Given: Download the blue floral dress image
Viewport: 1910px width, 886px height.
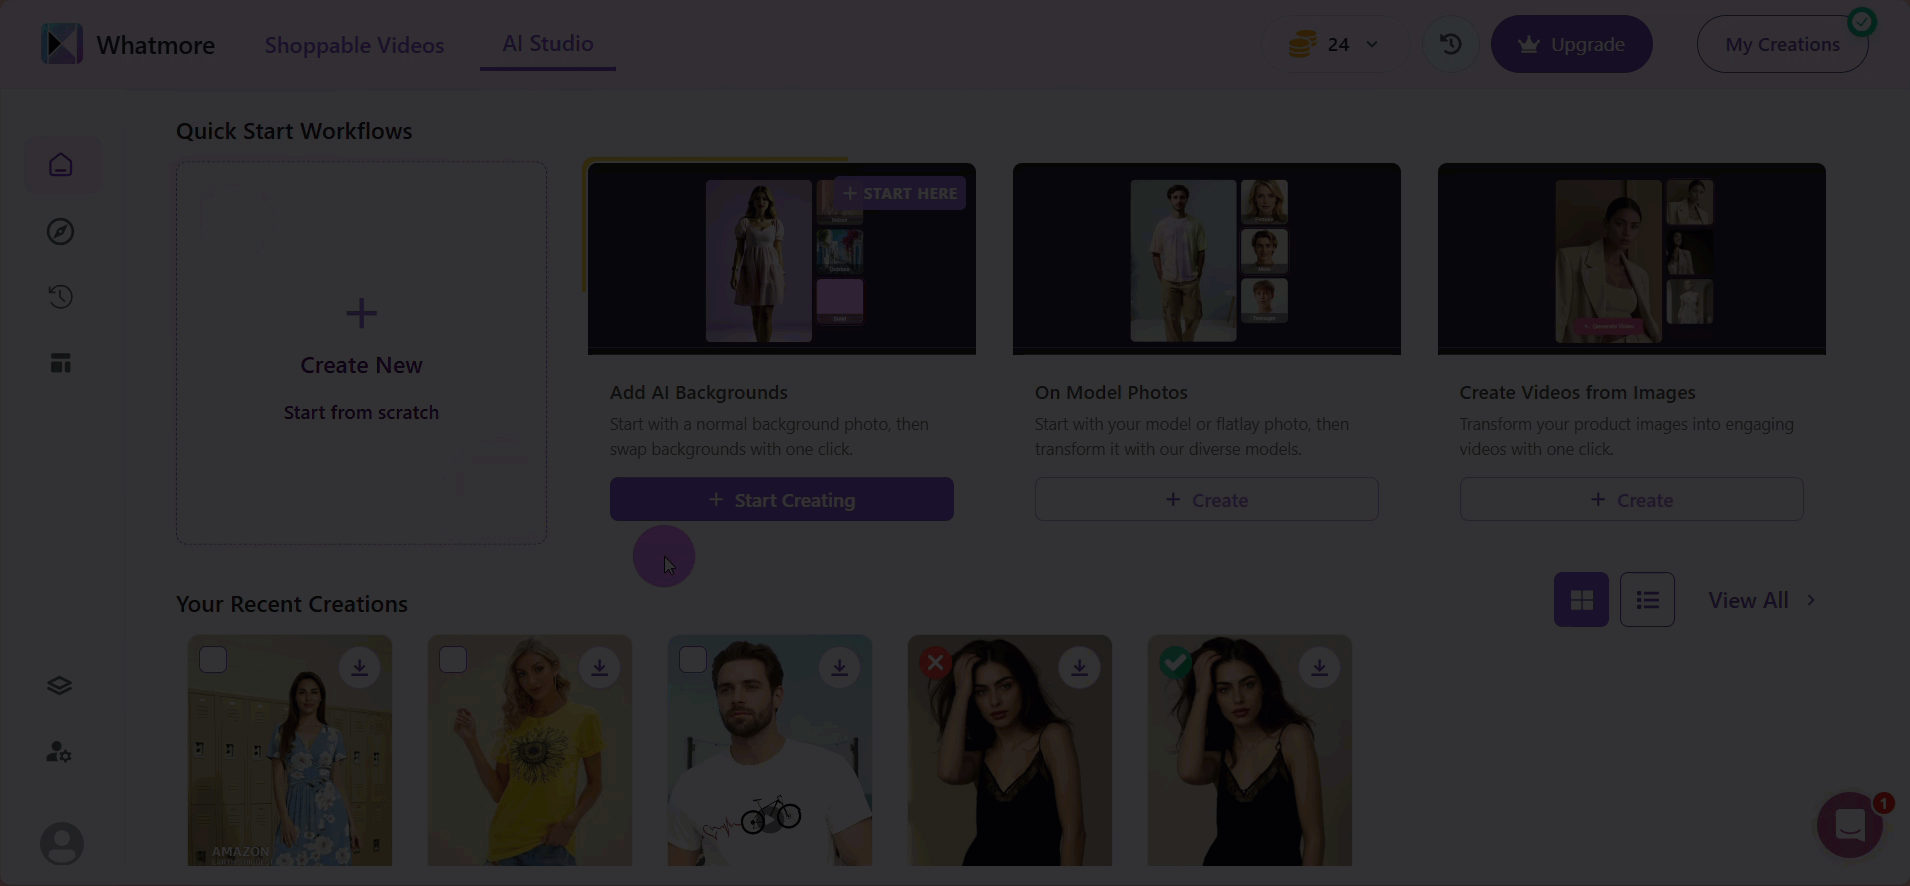Looking at the screenshot, I should click(x=359, y=667).
